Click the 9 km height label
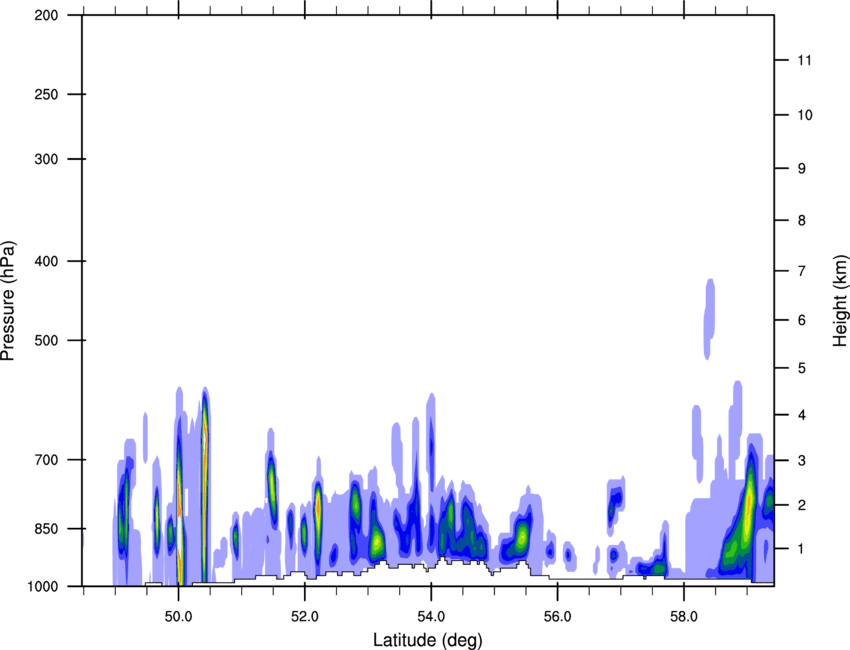Image resolution: width=850 pixels, height=650 pixels. 802,169
